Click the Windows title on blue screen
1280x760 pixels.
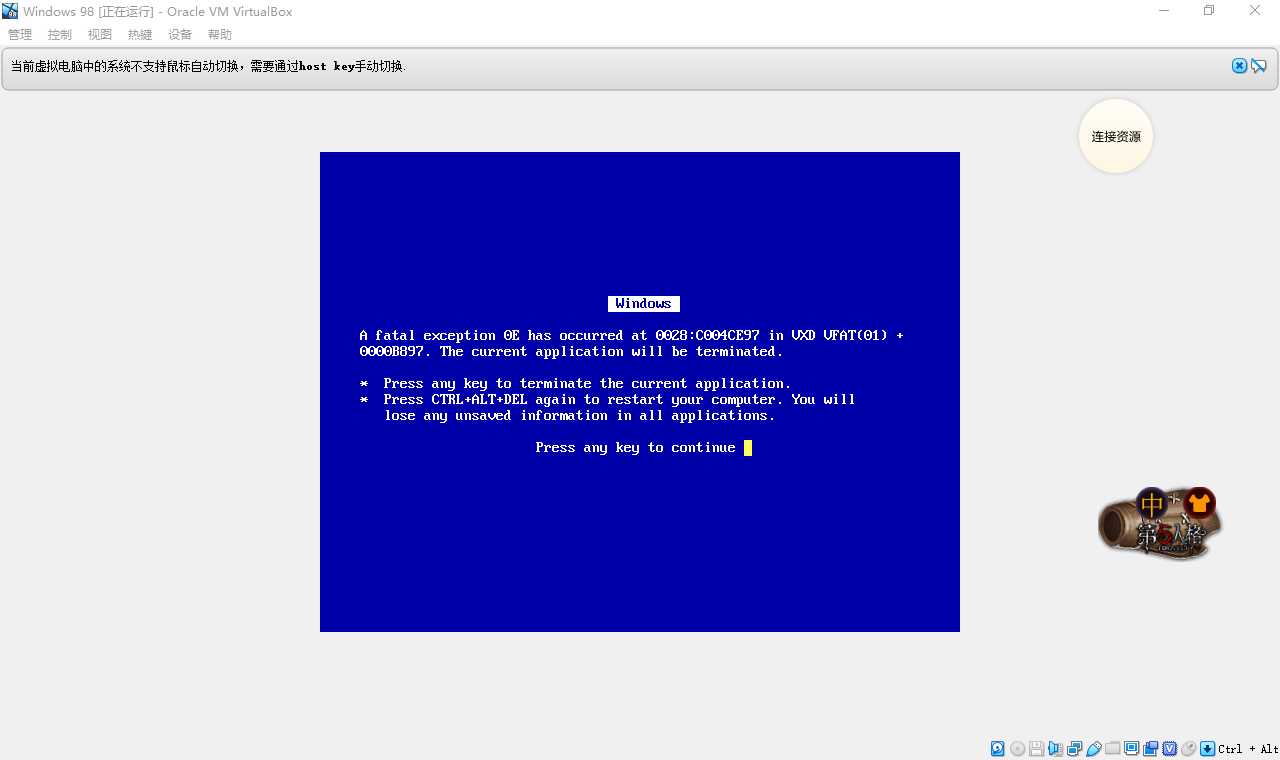(644, 304)
